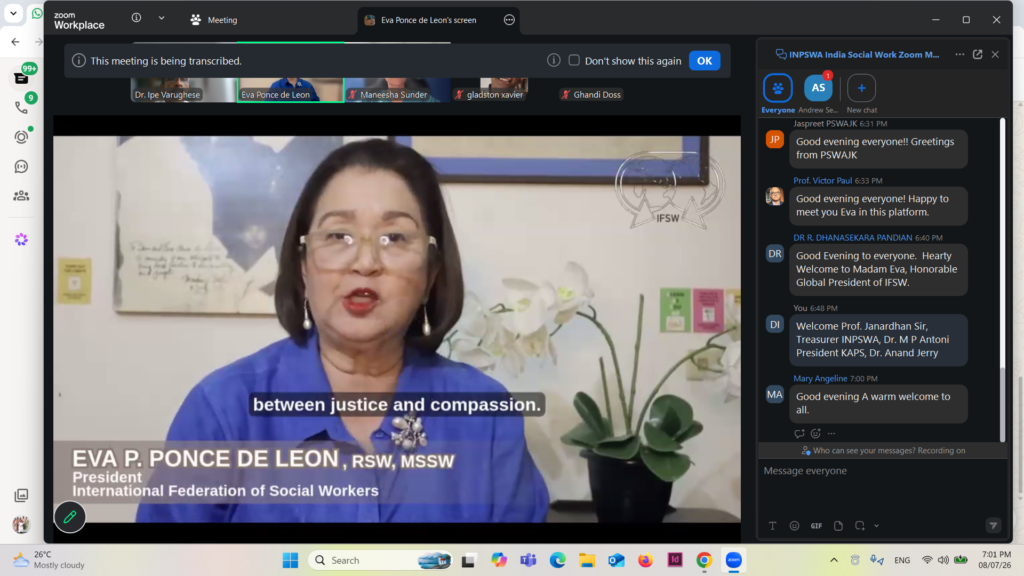Open the chat panel more options ellipsis
The width and height of the screenshot is (1024, 576).
coord(959,54)
